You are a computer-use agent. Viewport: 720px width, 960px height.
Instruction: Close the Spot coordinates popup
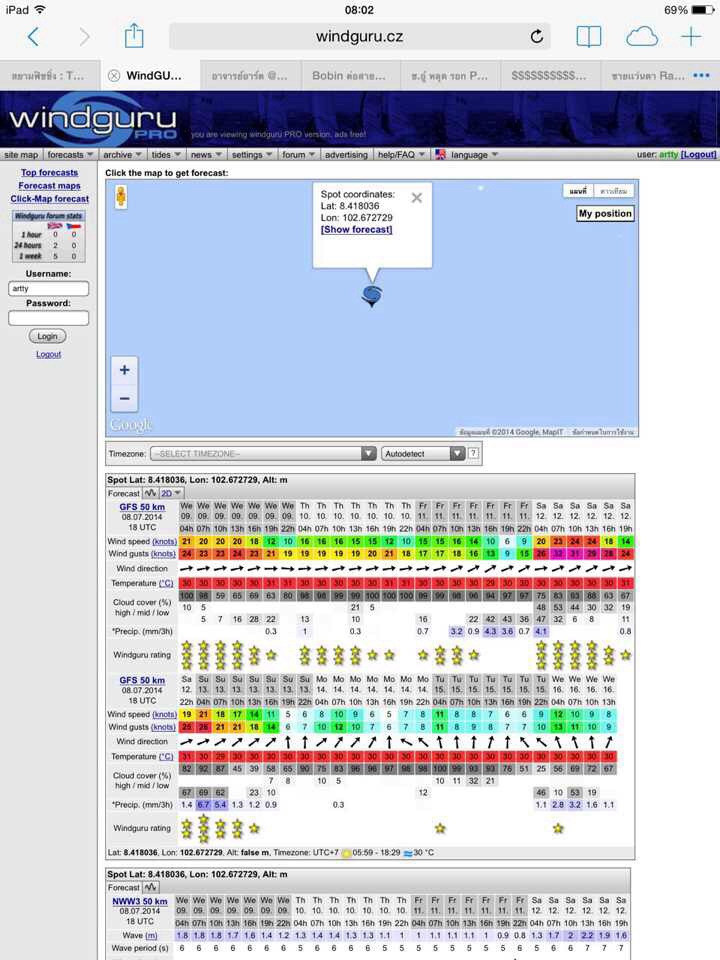416,198
